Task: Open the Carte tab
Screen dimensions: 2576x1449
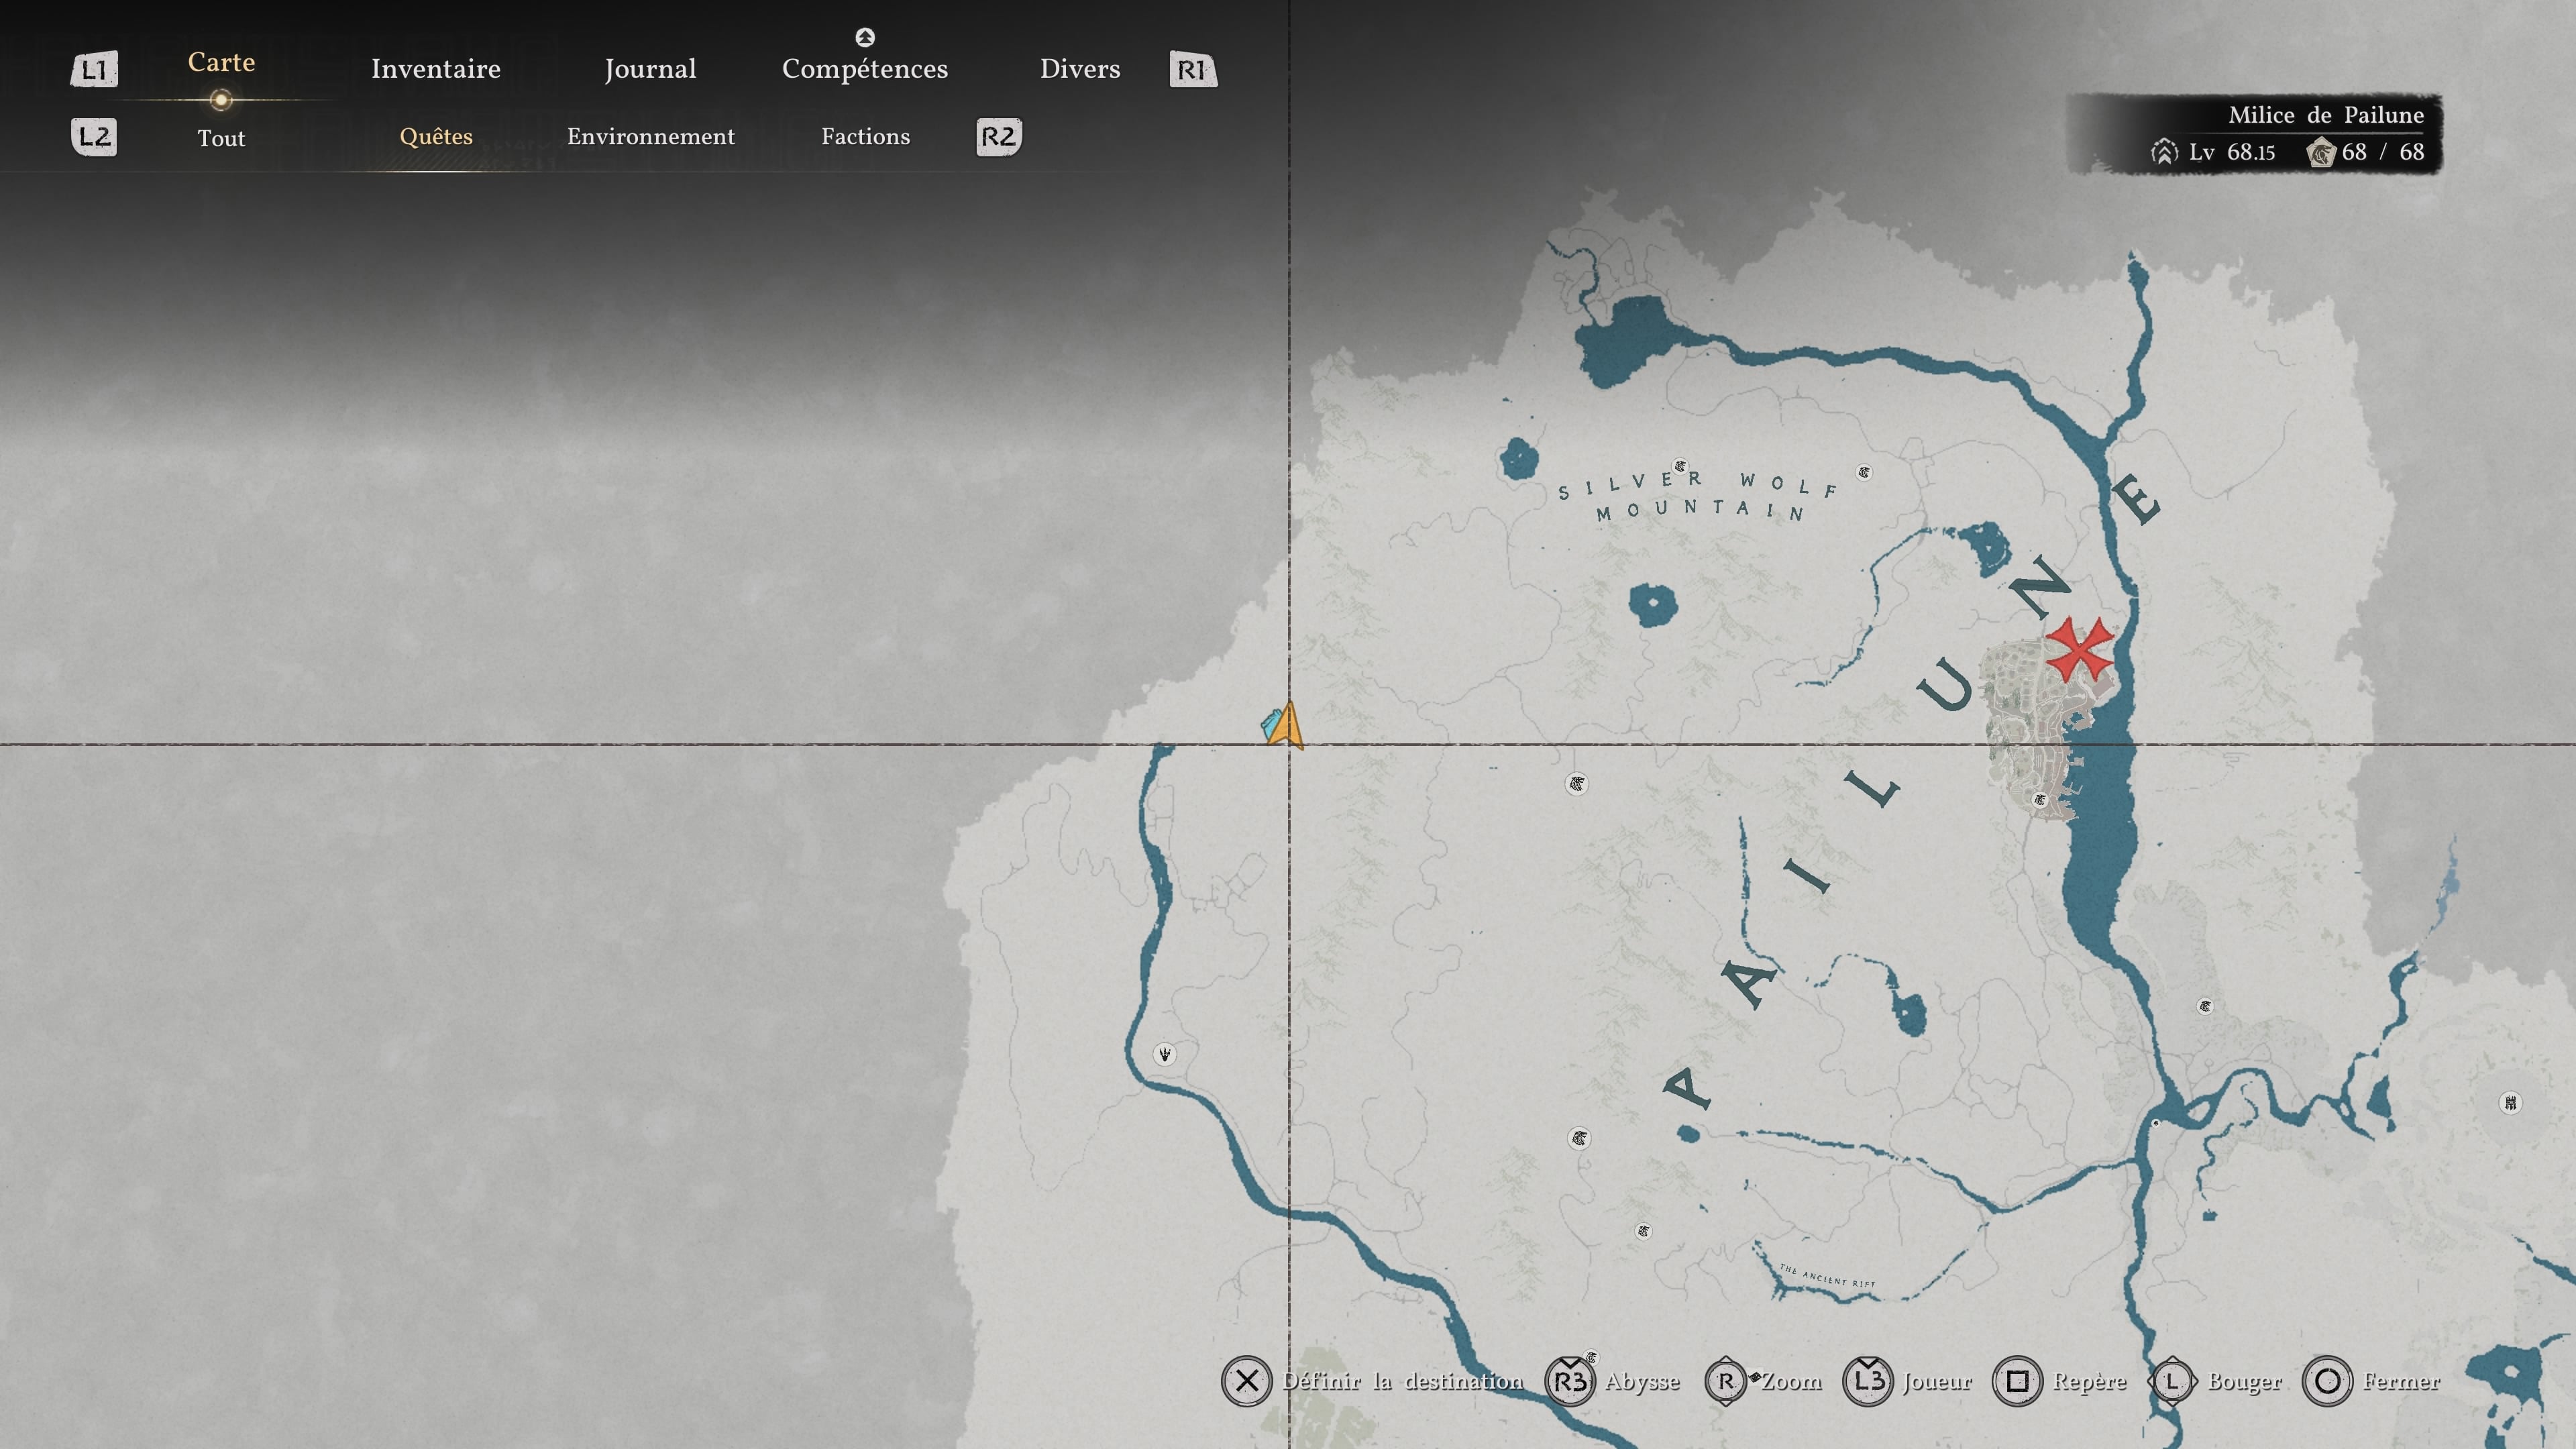Action: pos(221,62)
